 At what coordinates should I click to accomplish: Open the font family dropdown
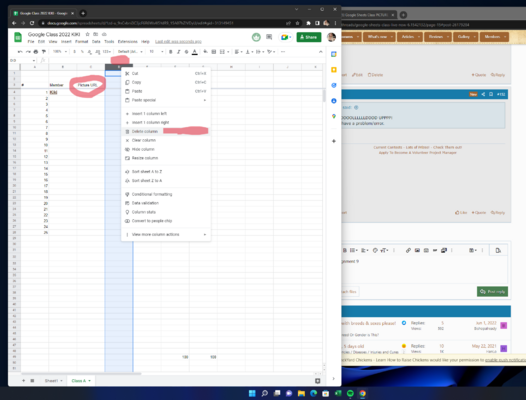[x=130, y=52]
